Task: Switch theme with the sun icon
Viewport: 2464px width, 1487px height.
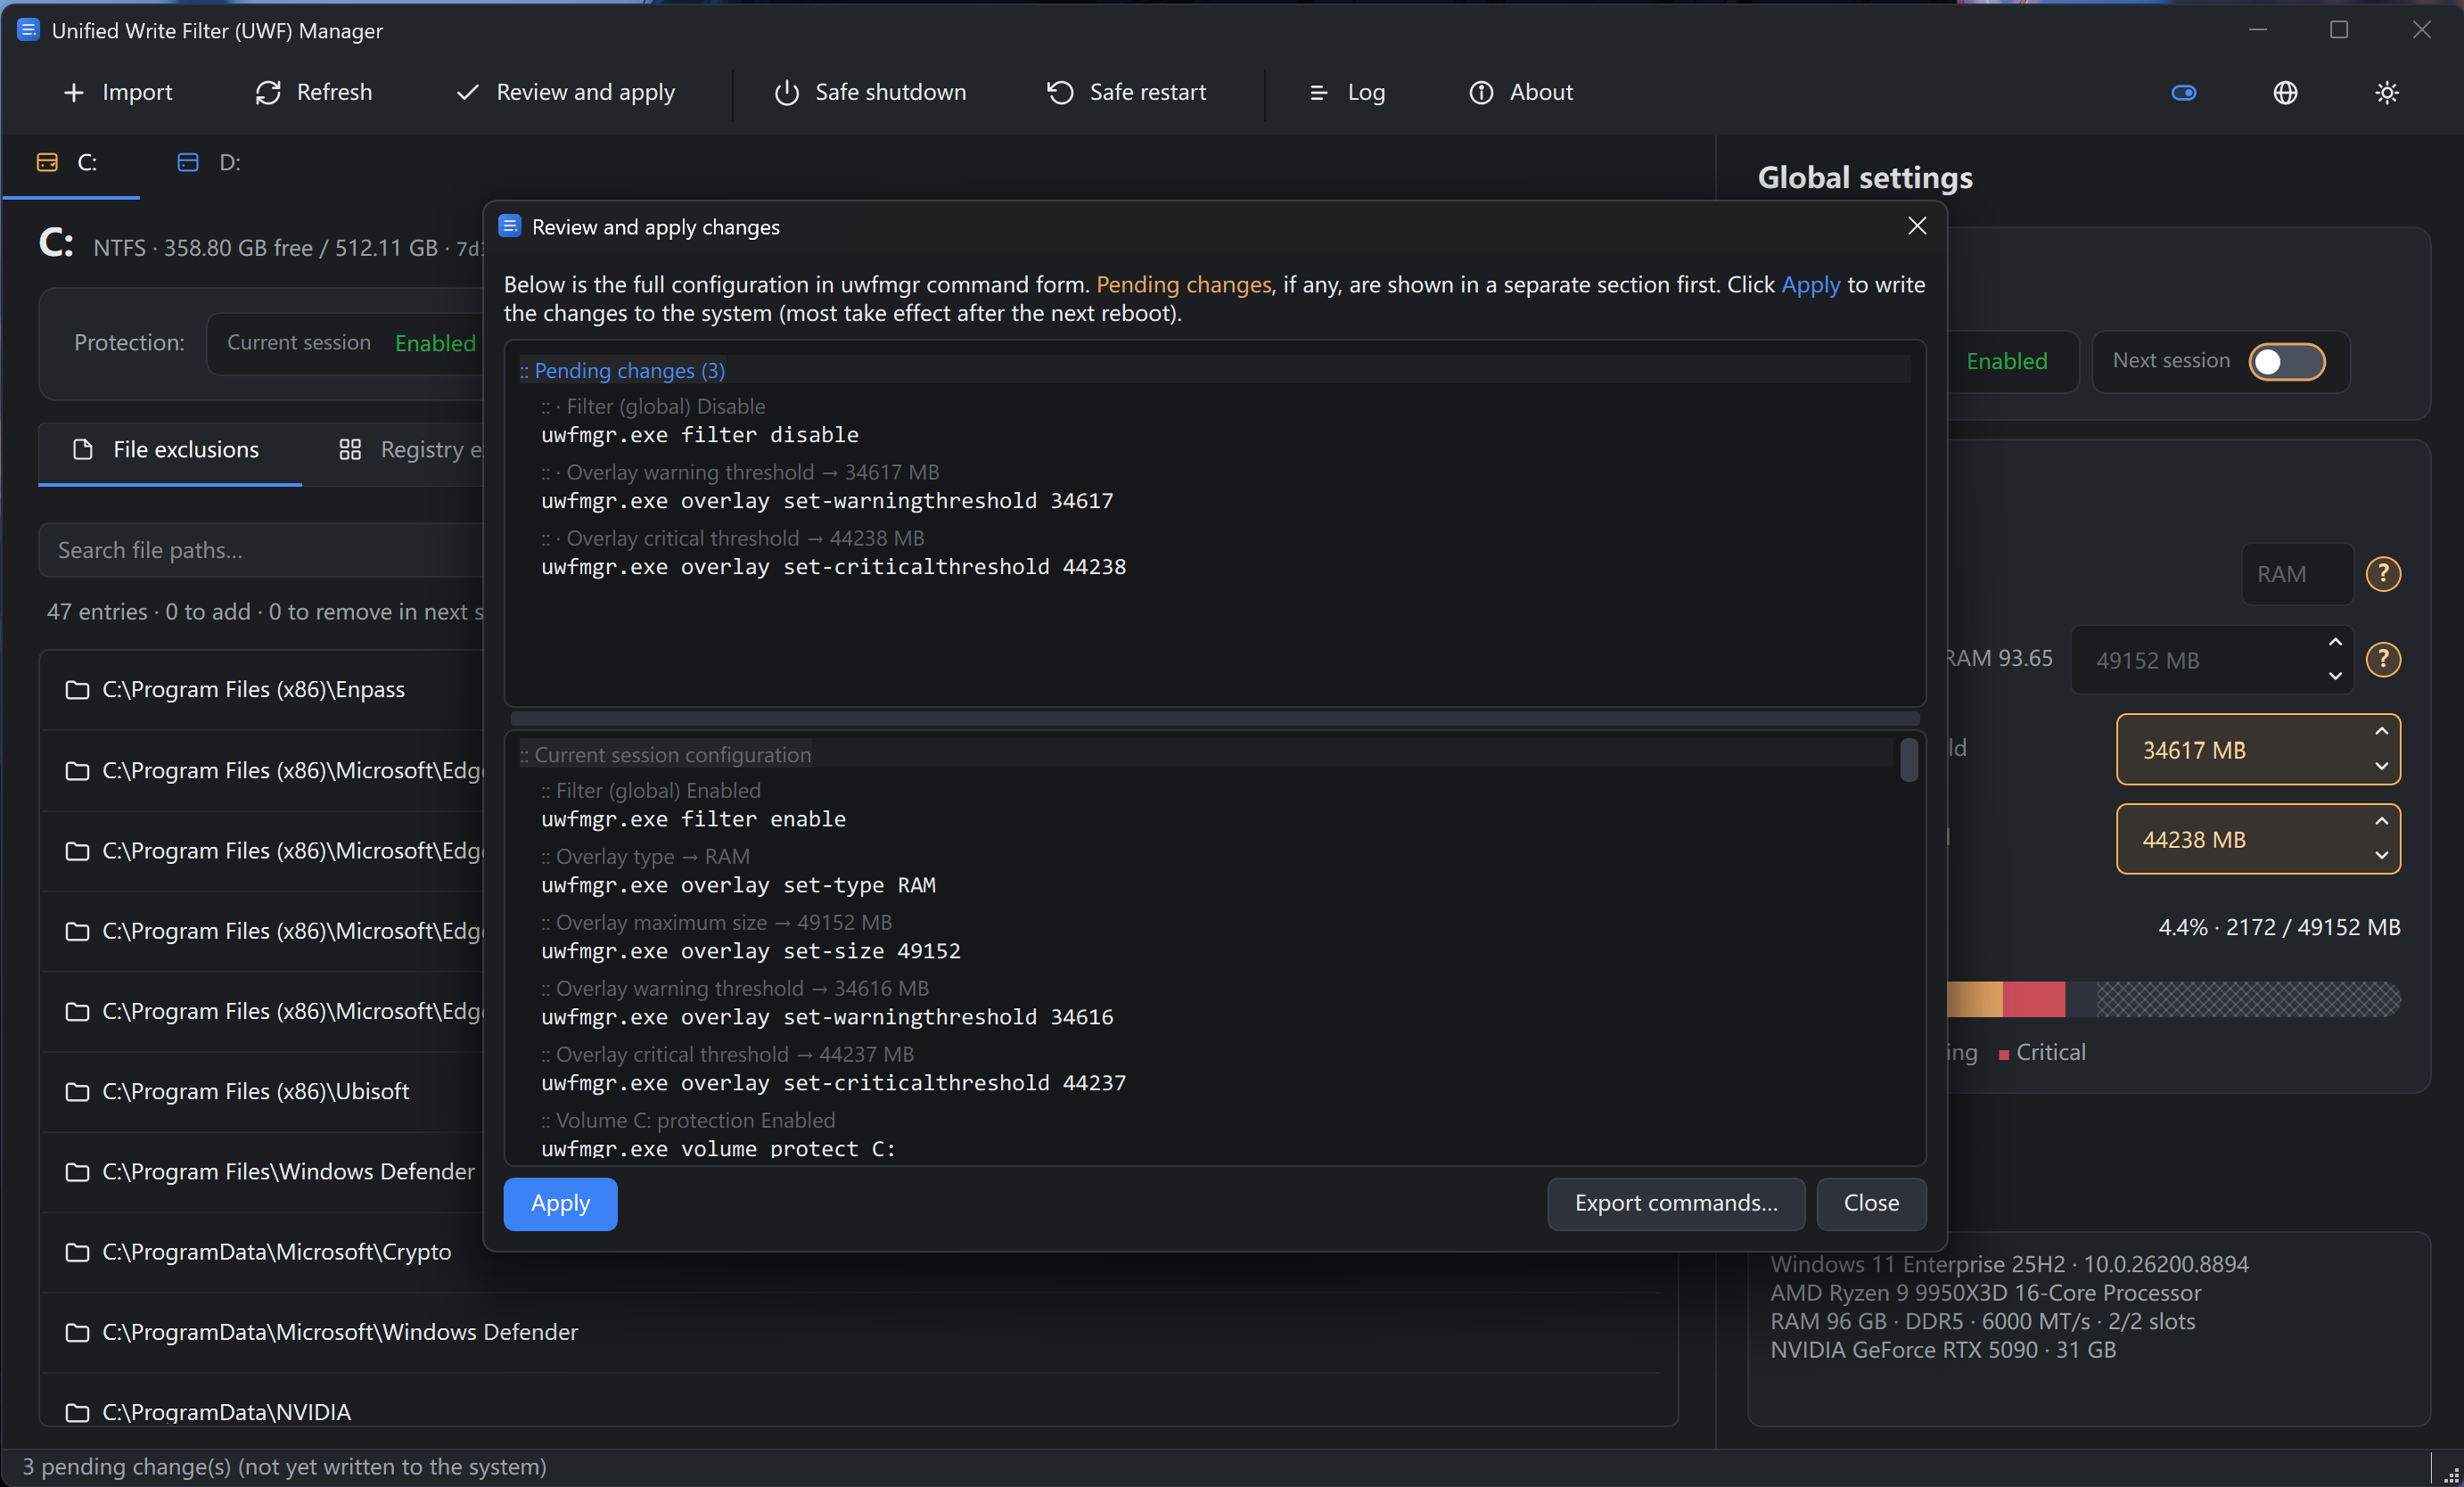Action: (2387, 93)
